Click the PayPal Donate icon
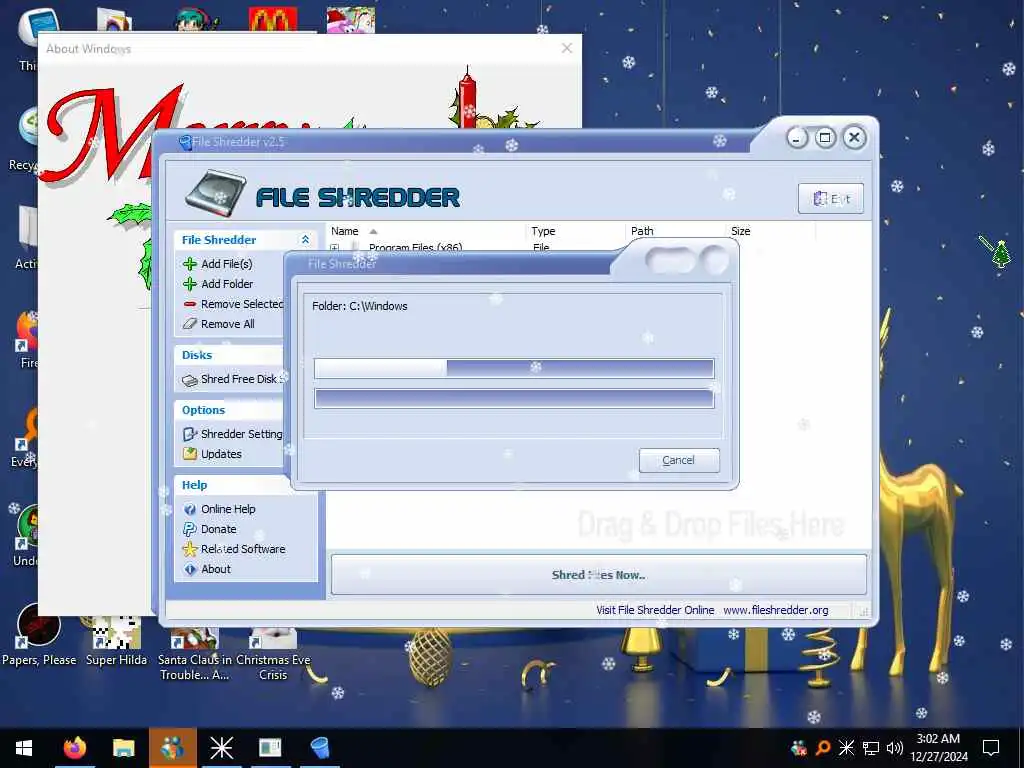Screen dimensions: 1024x768 190,529
